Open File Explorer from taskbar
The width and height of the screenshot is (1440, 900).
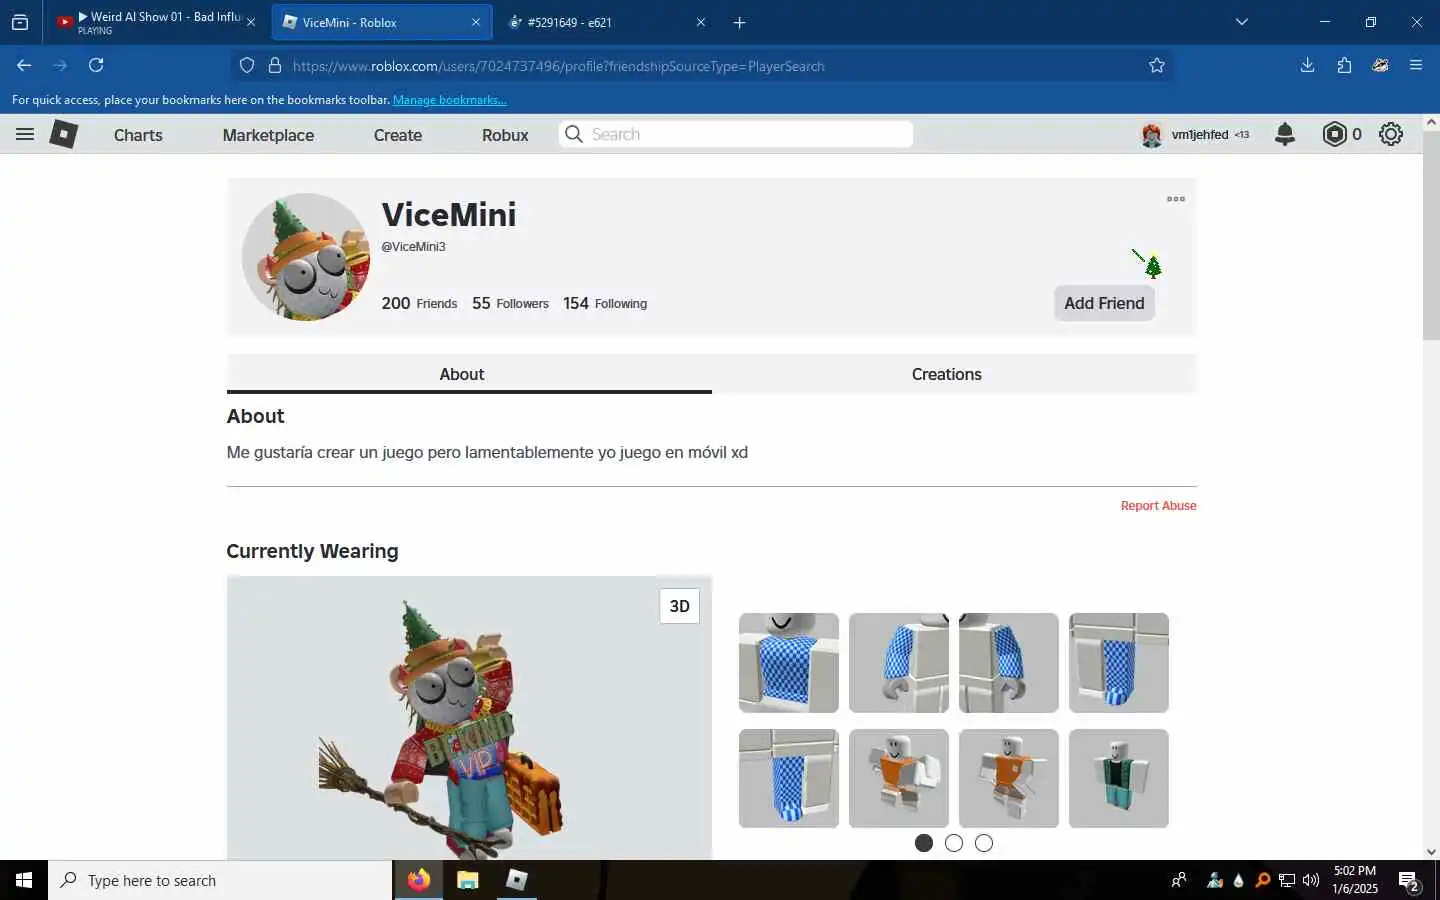(x=468, y=880)
